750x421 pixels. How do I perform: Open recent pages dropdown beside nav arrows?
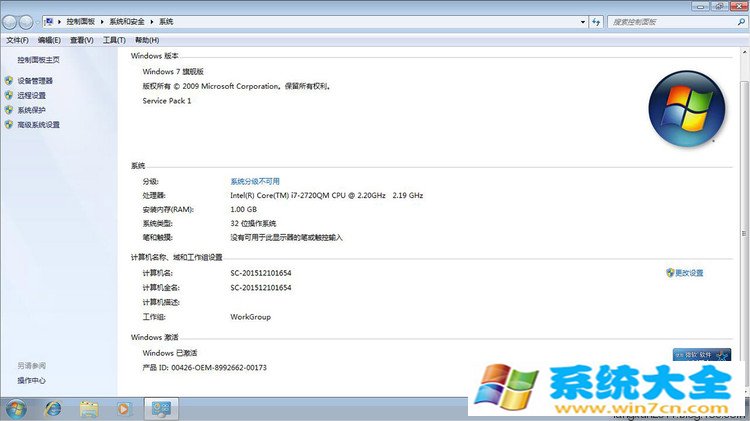click(x=37, y=22)
